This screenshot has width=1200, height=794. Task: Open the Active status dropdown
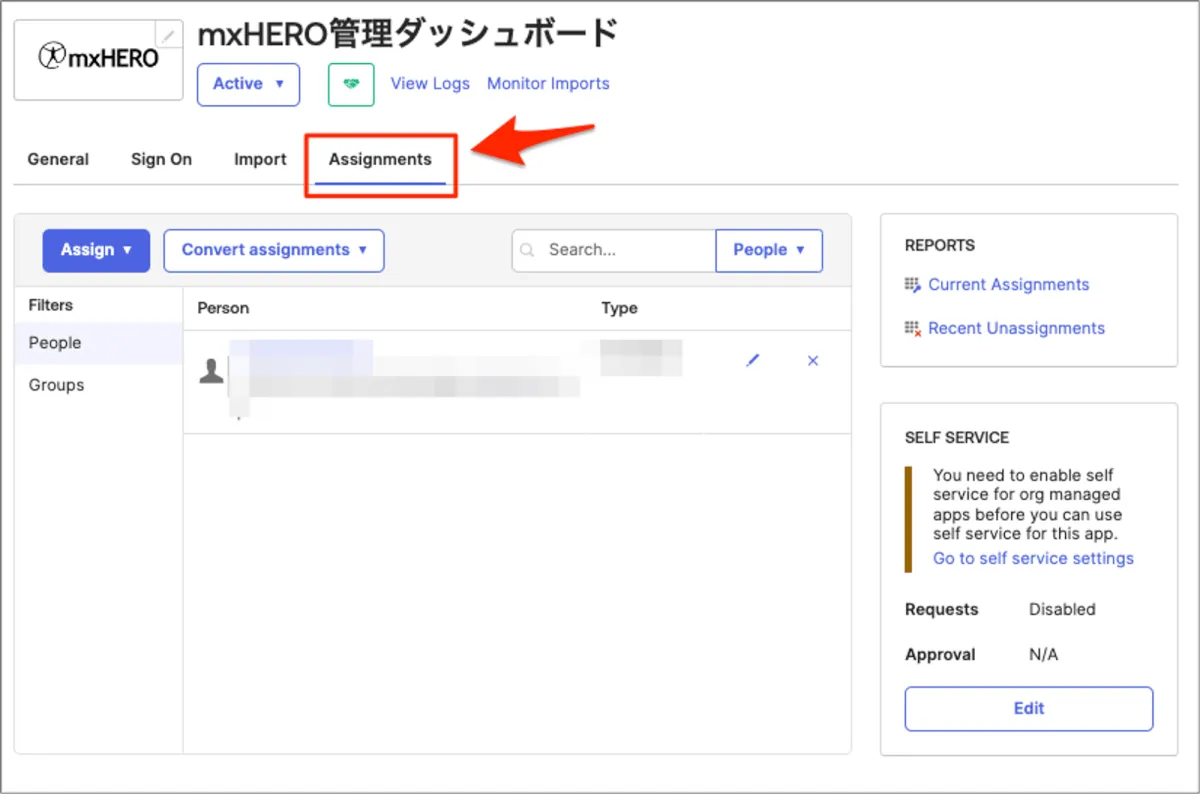248,84
